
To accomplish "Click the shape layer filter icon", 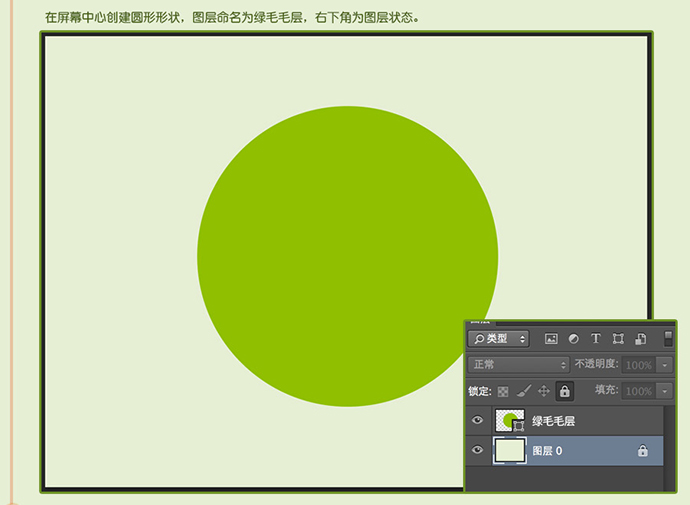I will click(618, 339).
